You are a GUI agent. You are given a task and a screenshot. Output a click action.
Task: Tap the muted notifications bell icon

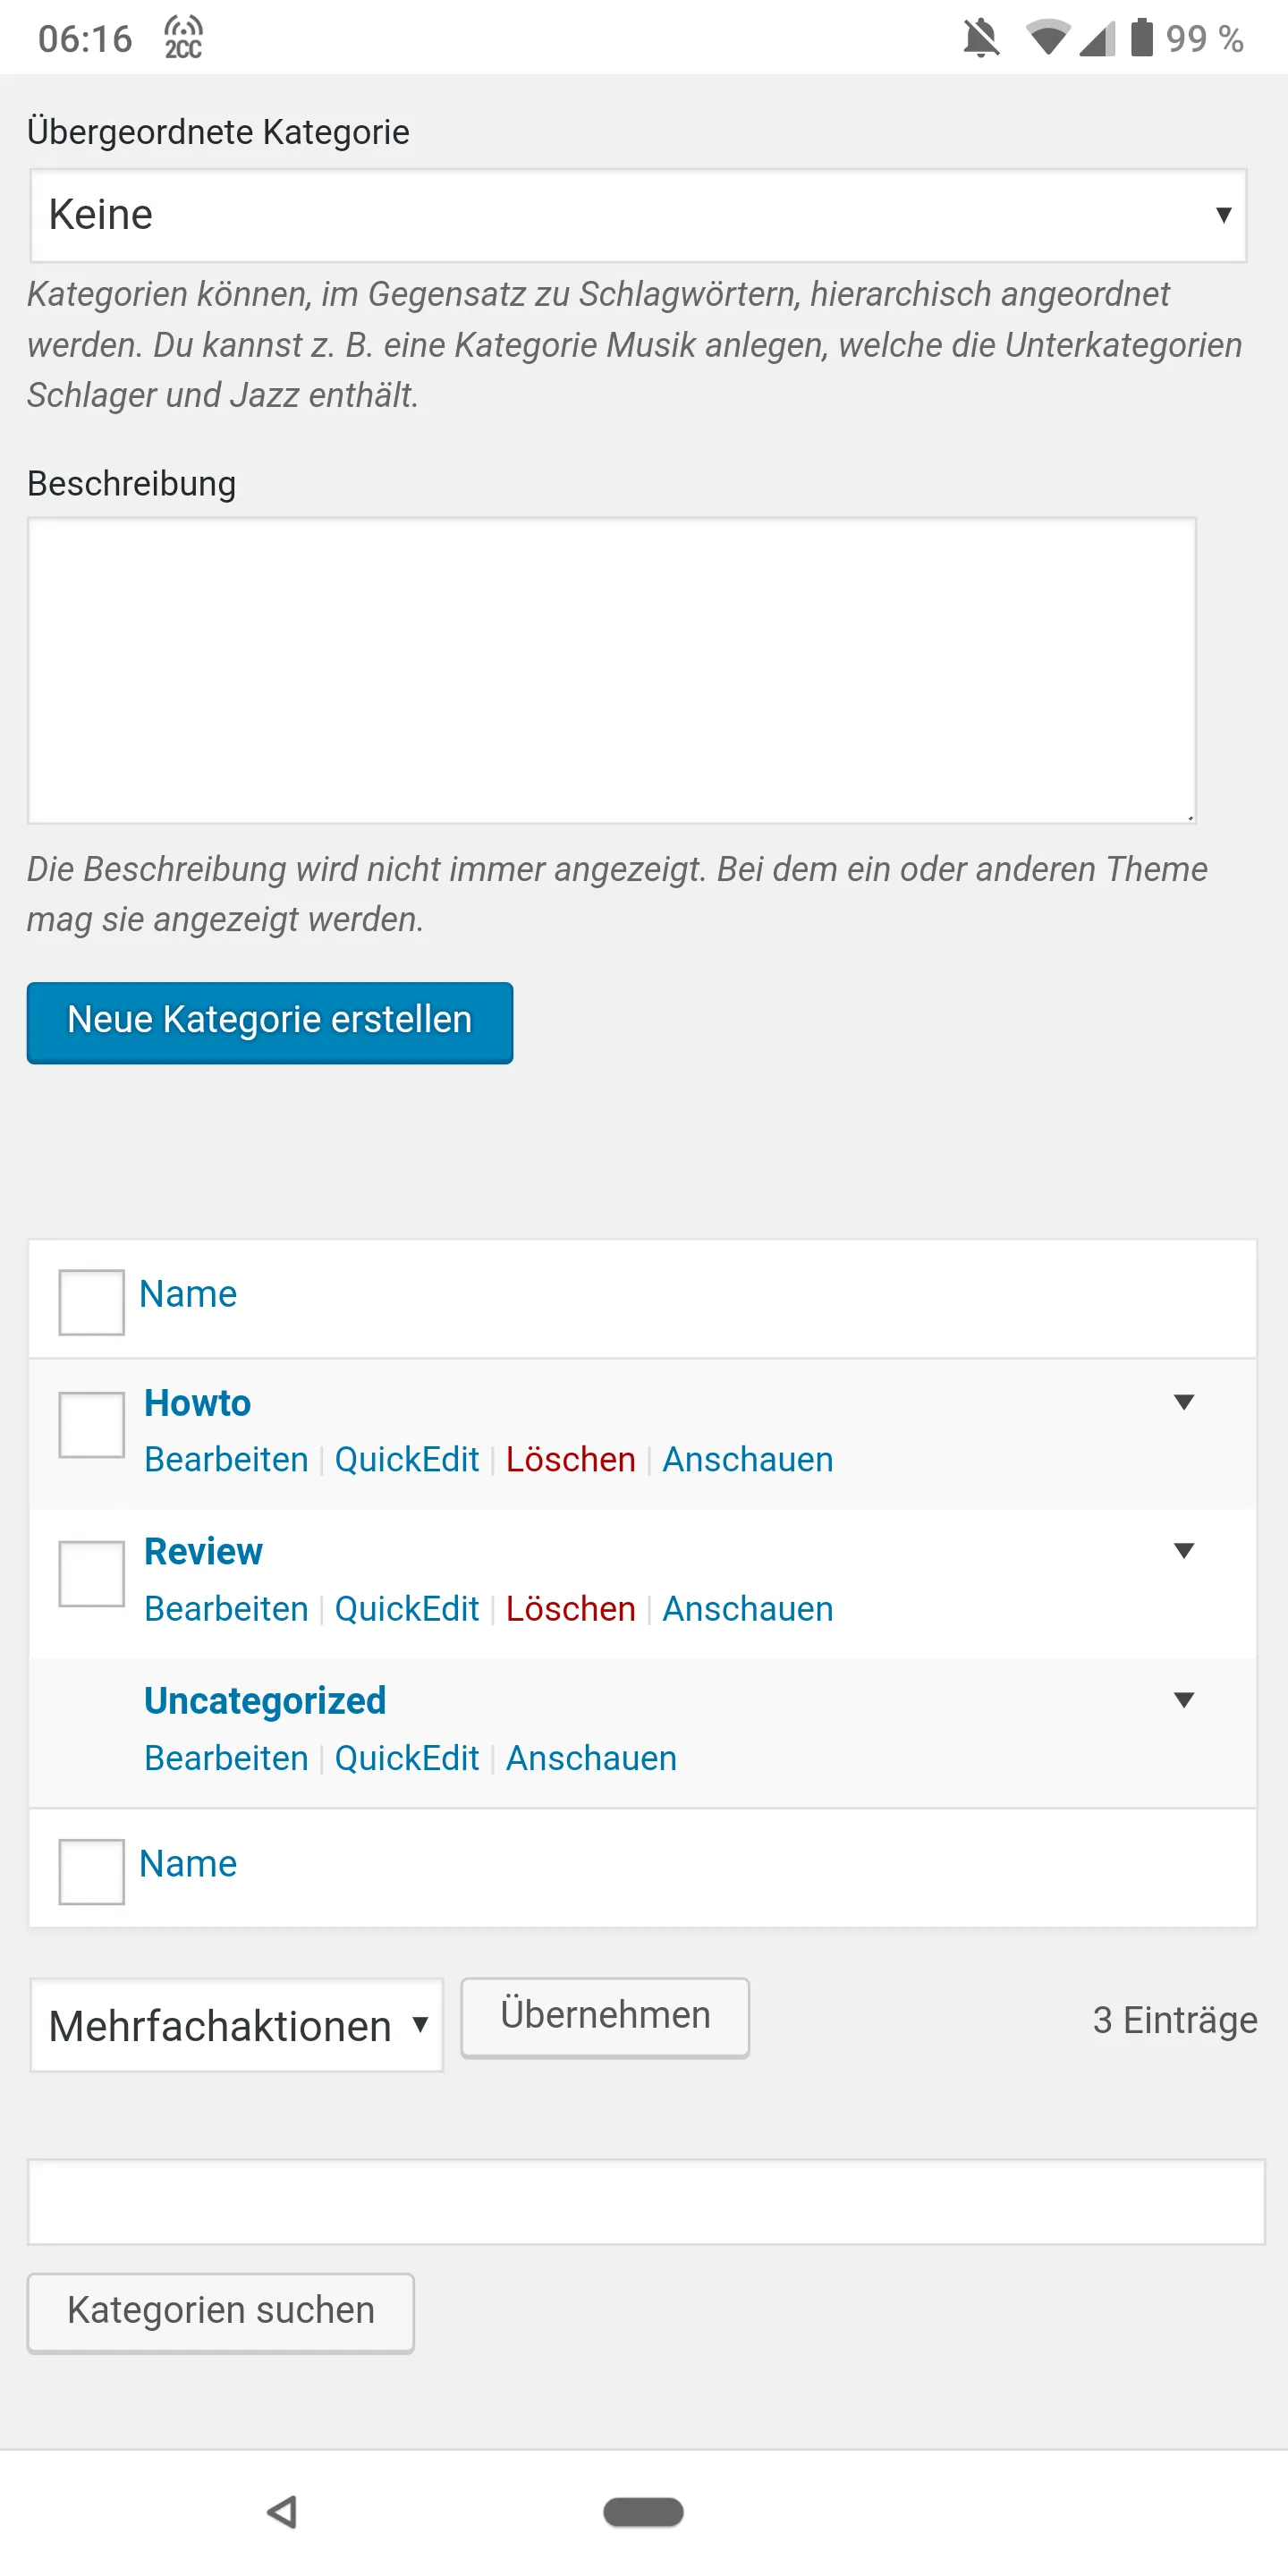point(980,39)
